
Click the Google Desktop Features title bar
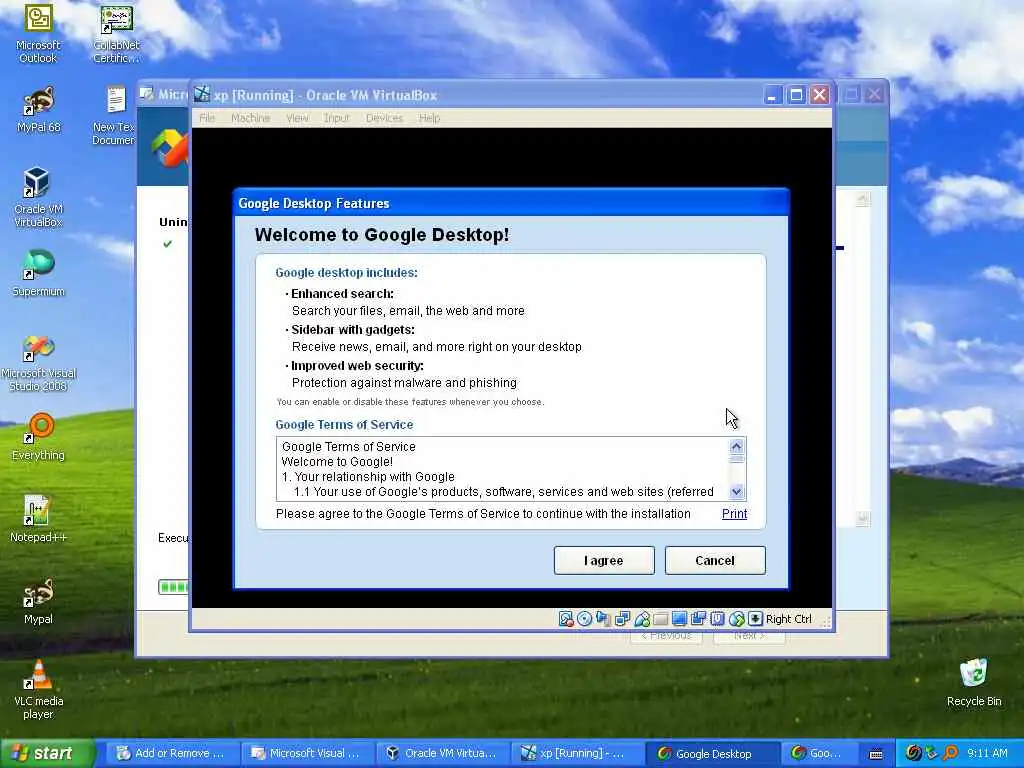point(511,203)
